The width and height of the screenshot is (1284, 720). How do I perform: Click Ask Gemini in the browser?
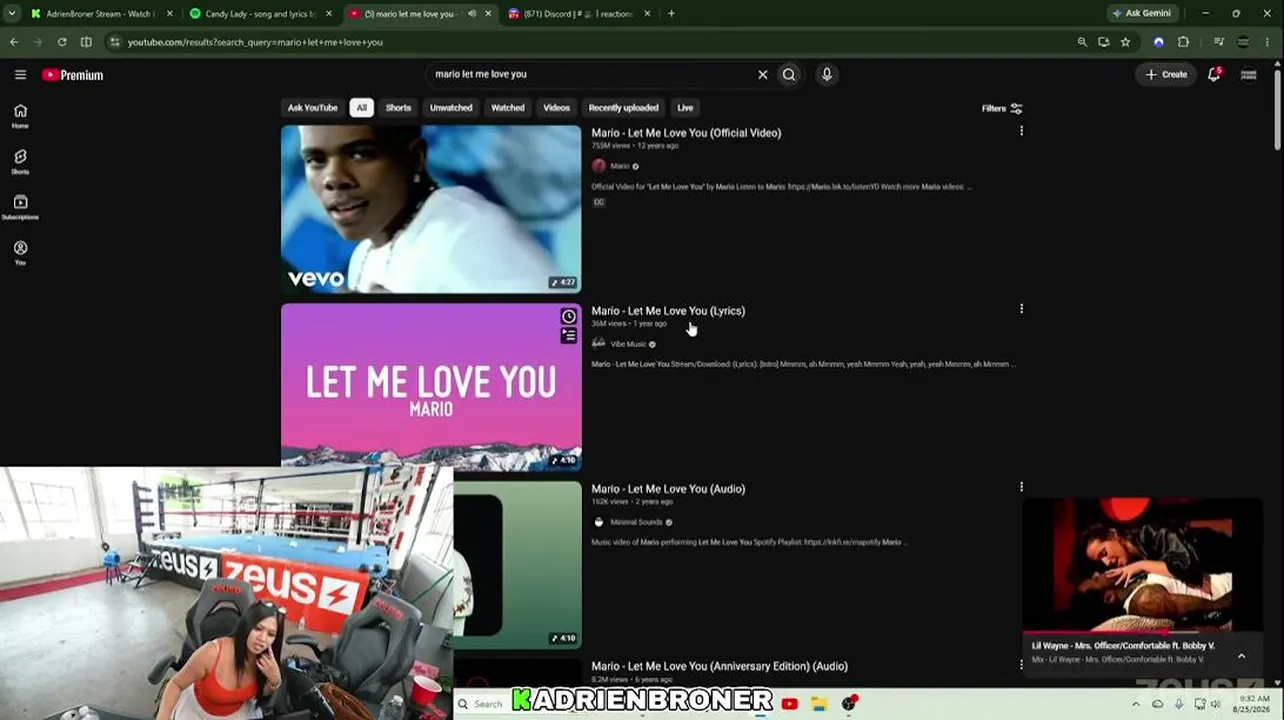[x=1141, y=14]
